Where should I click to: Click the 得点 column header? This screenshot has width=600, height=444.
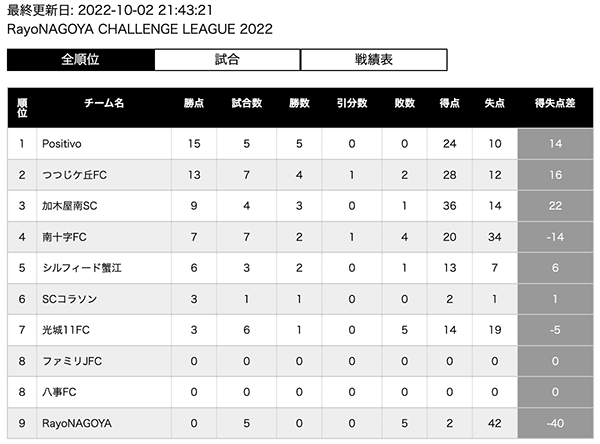point(450,103)
